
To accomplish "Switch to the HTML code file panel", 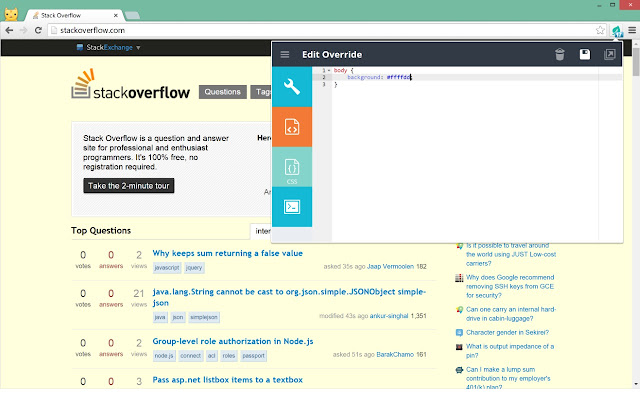I will [292, 127].
